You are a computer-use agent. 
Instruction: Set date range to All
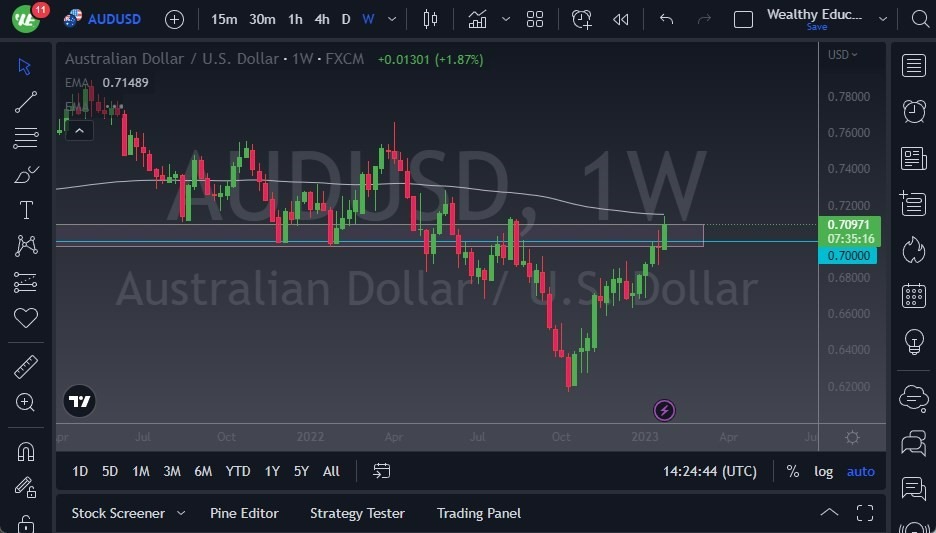pos(331,472)
